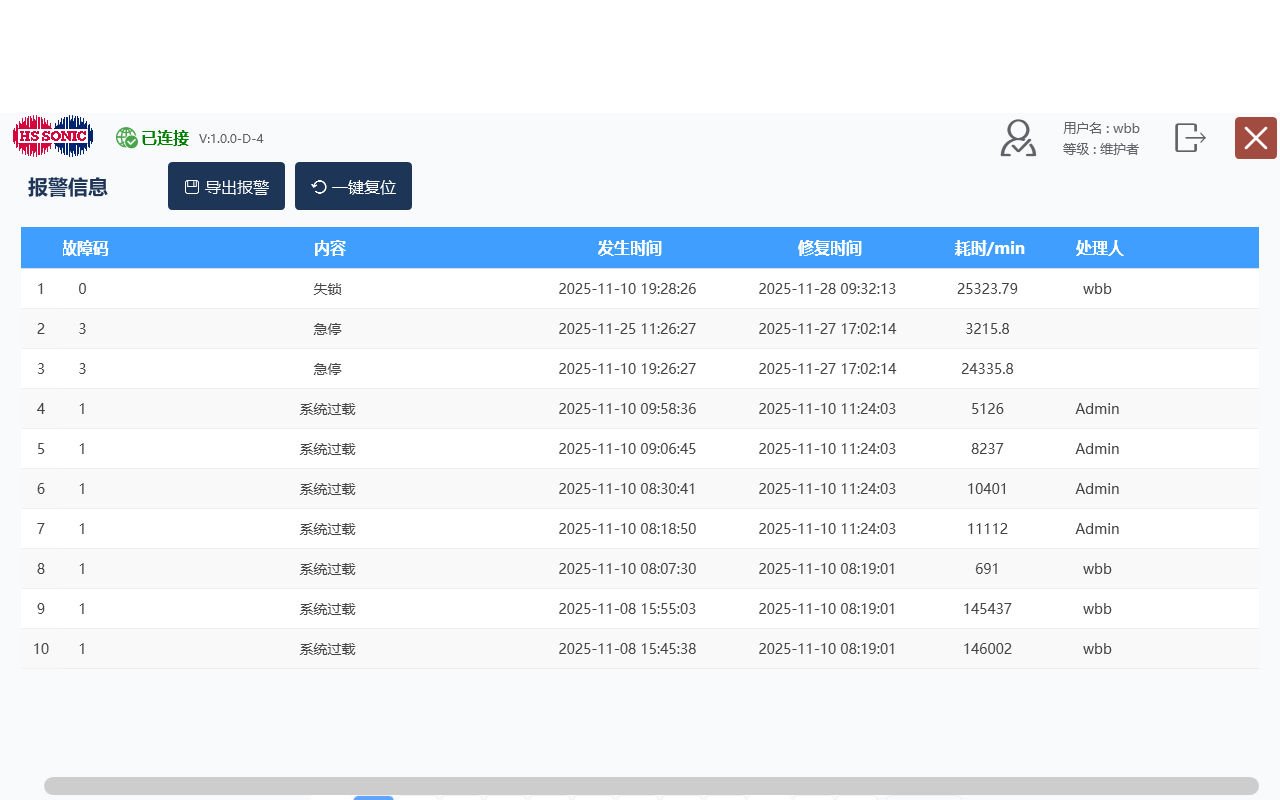Click the username wbb label
Viewport: 1280px width, 800px height.
pyautogui.click(x=1101, y=128)
